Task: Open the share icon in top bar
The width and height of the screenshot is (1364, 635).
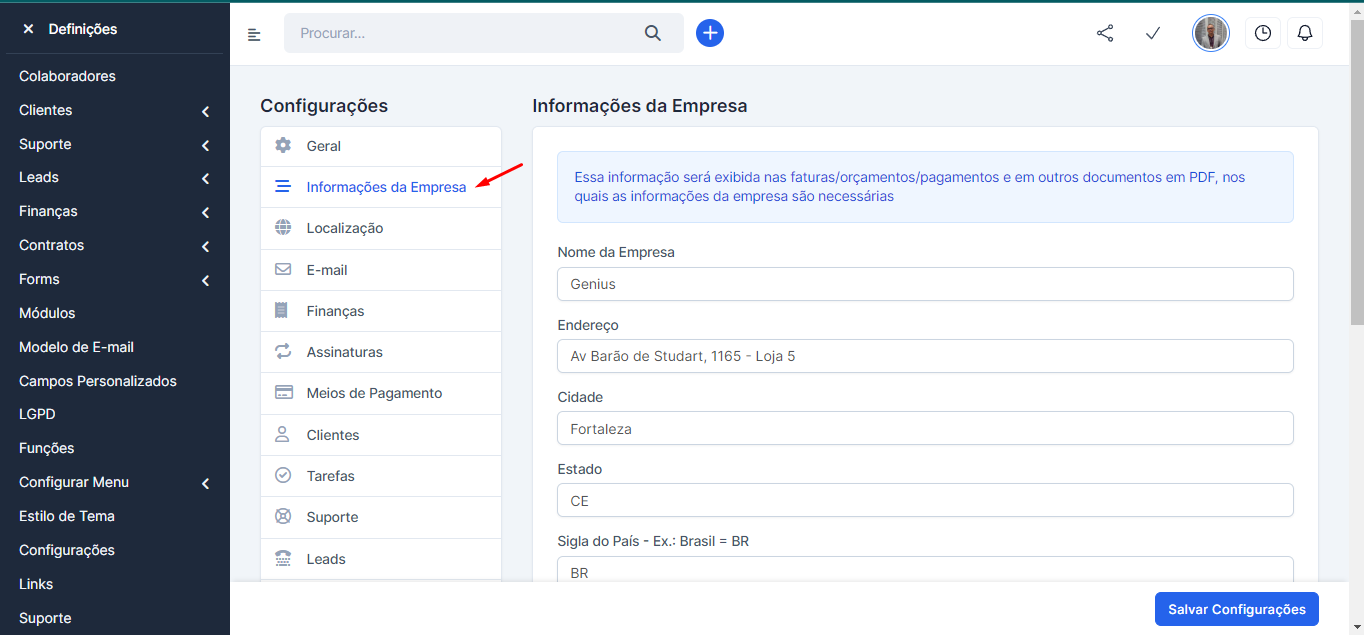Action: click(1105, 33)
